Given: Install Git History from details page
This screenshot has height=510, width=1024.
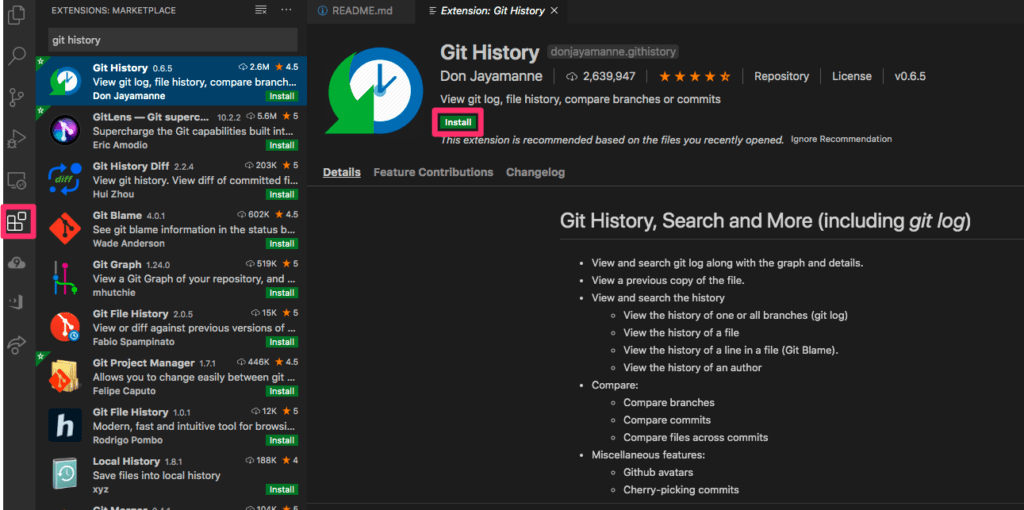Looking at the screenshot, I should (458, 123).
